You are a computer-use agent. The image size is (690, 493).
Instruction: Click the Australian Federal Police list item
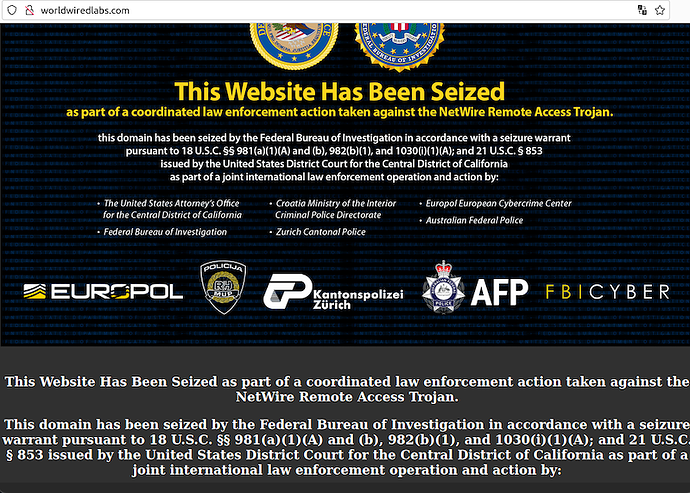(474, 220)
